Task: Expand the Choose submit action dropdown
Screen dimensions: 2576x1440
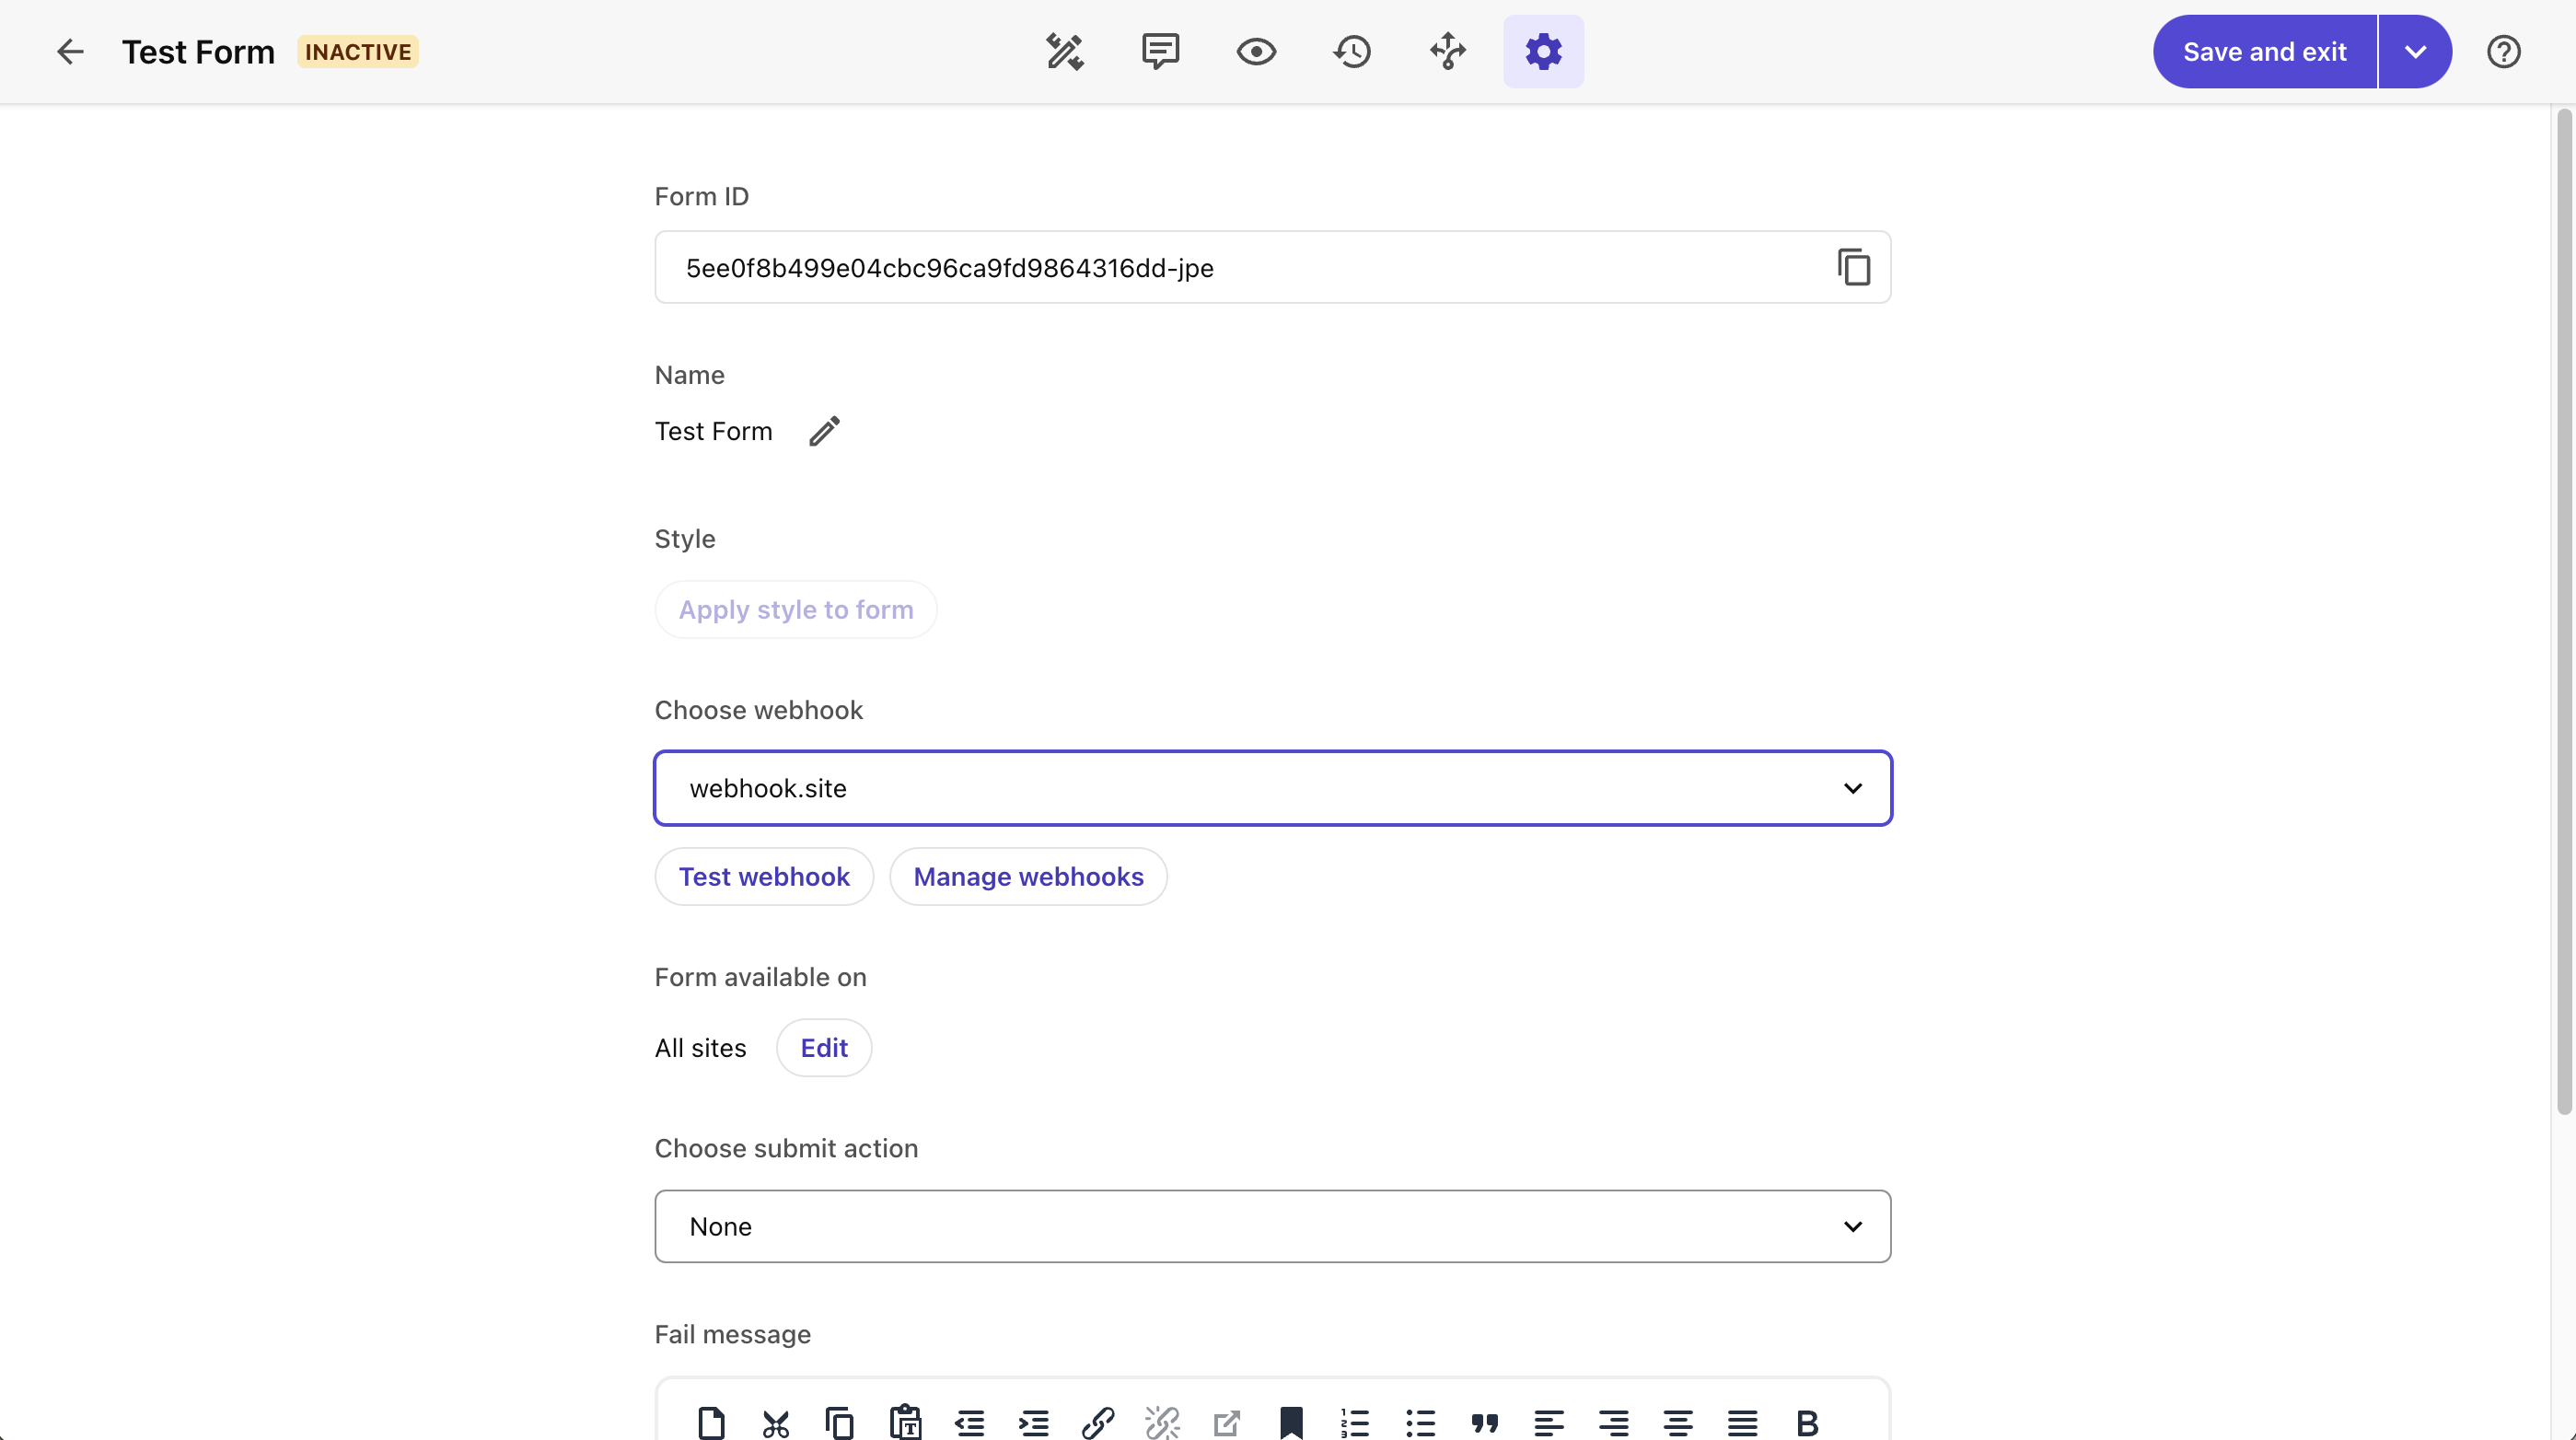Action: [x=1271, y=1225]
